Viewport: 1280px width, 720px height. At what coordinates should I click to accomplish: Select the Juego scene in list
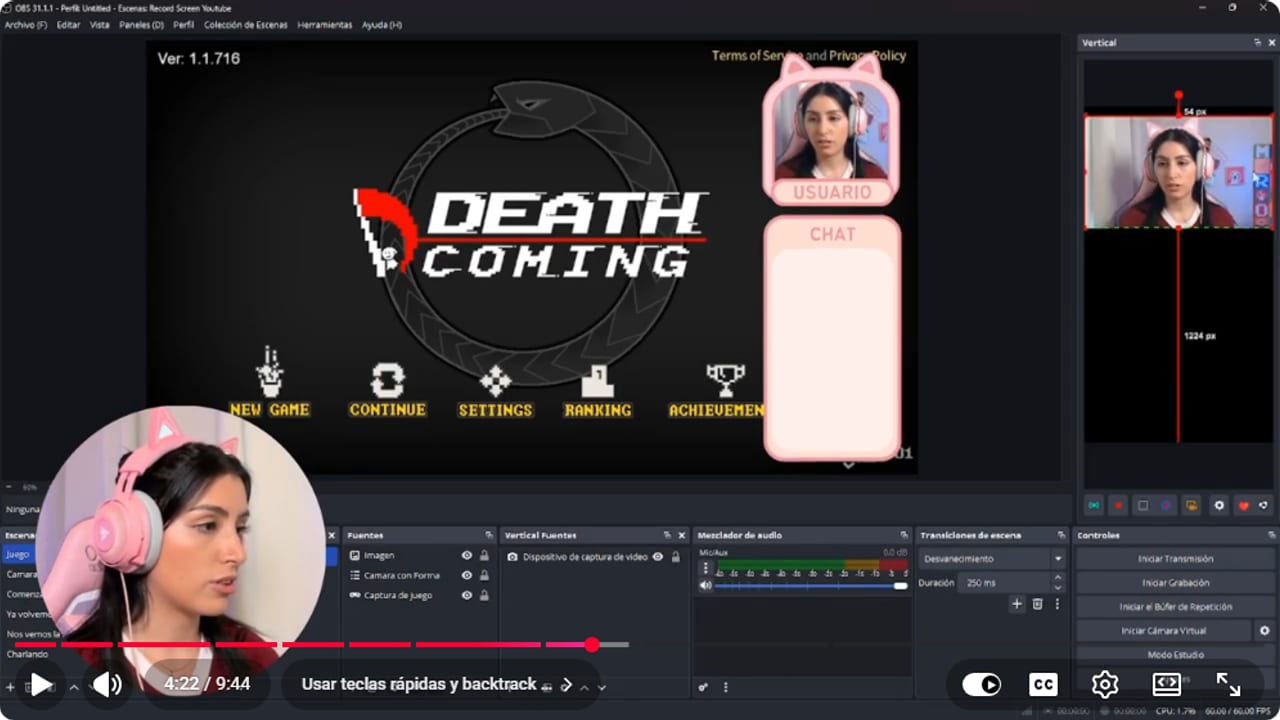click(19, 555)
